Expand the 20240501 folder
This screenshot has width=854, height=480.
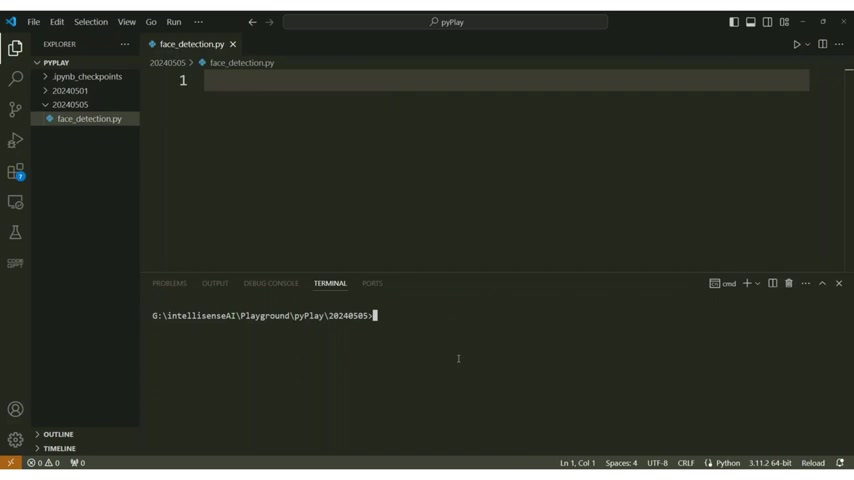[69, 91]
